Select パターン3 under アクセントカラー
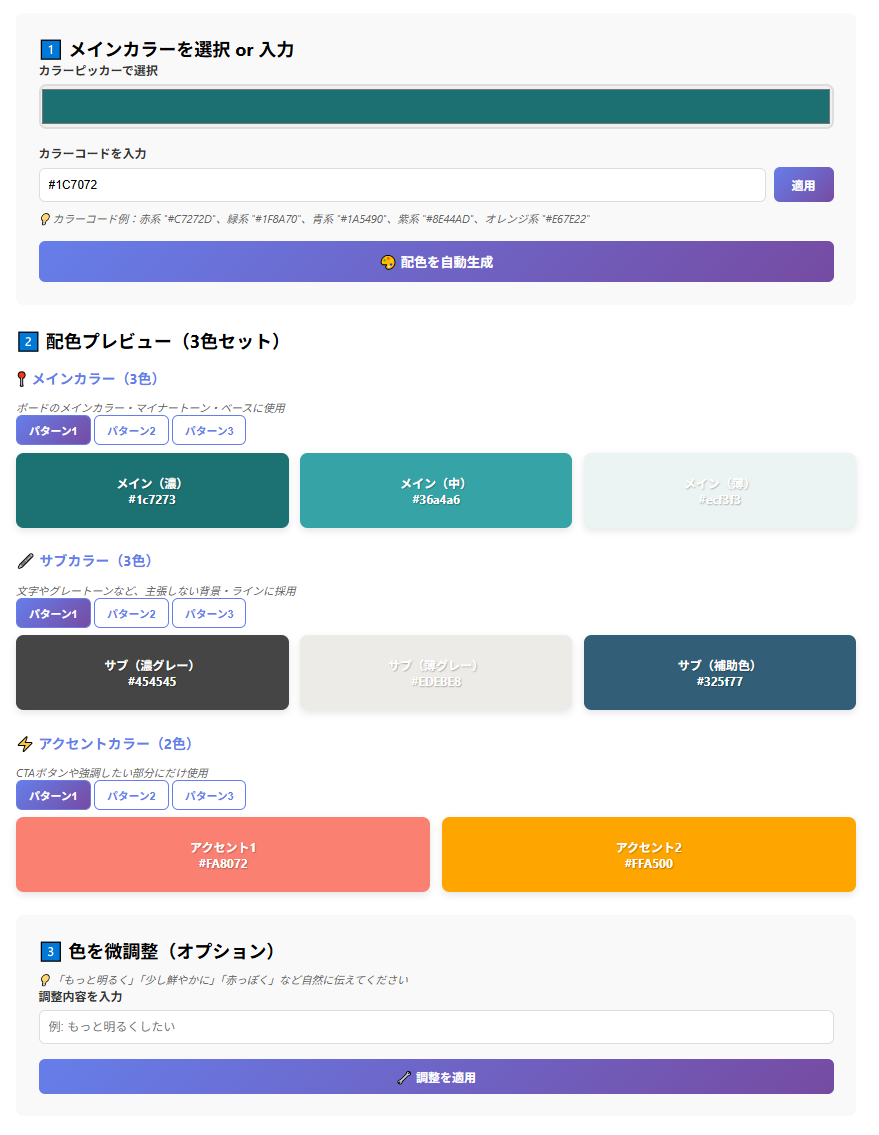Image resolution: width=879 pixels, height=1135 pixels. (x=209, y=796)
